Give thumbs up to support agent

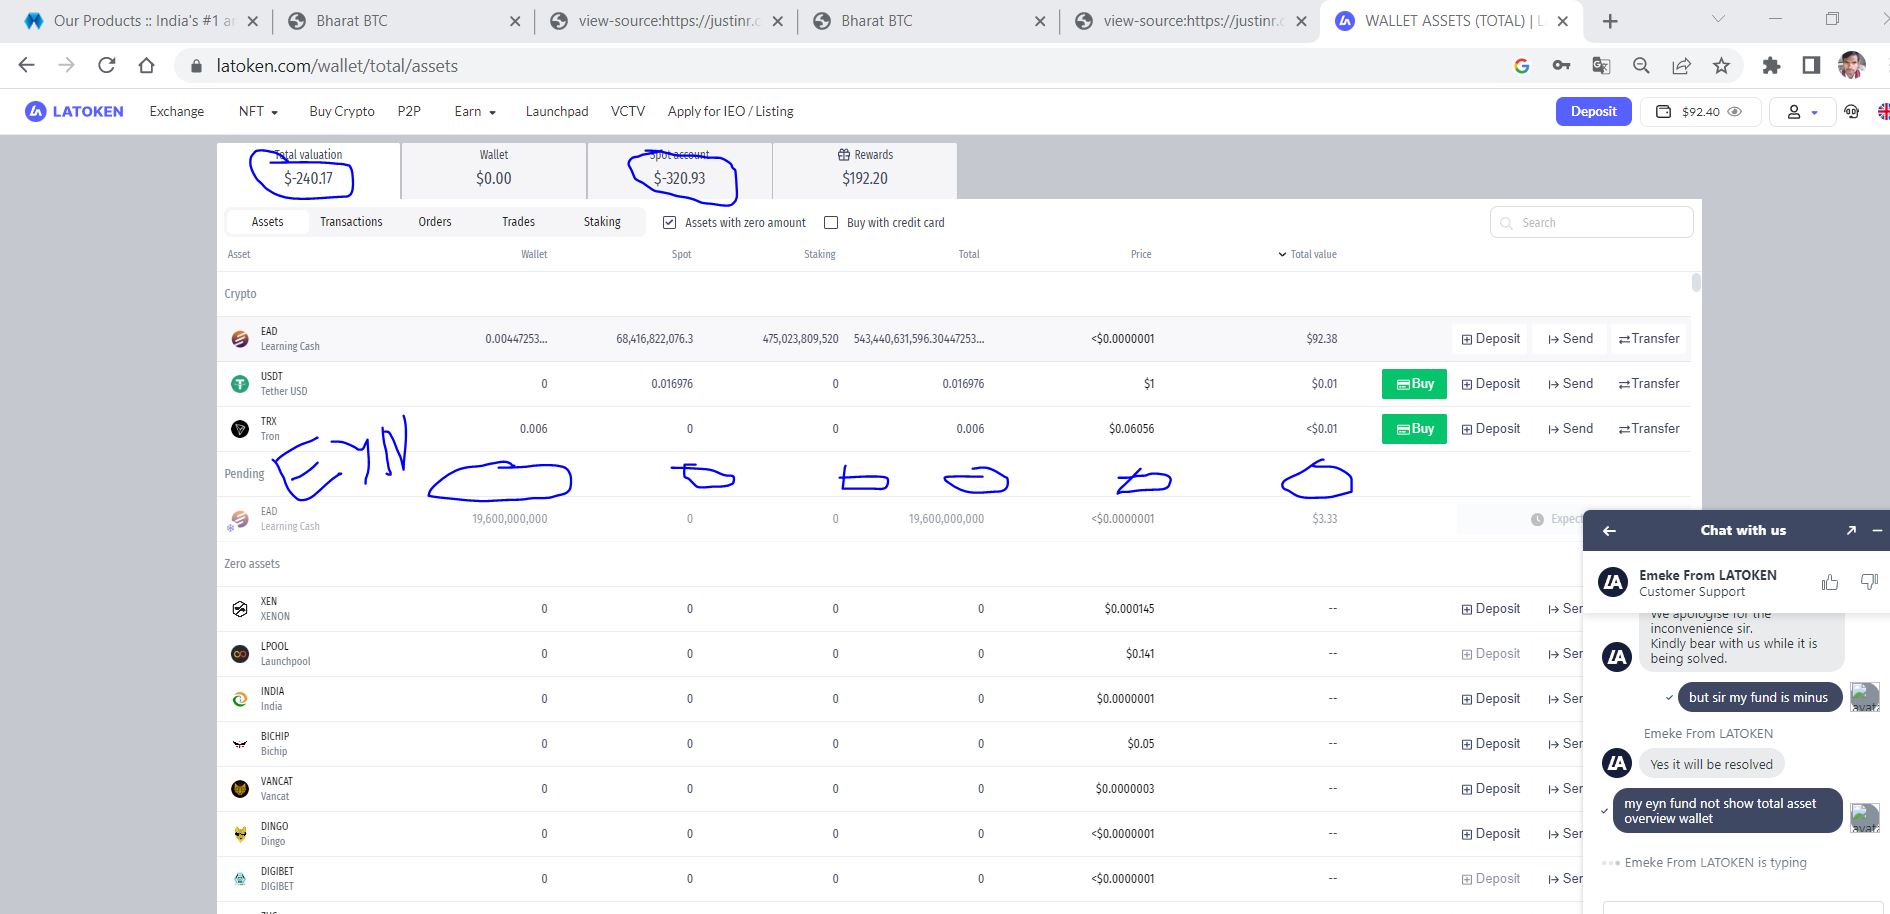pyautogui.click(x=1830, y=582)
